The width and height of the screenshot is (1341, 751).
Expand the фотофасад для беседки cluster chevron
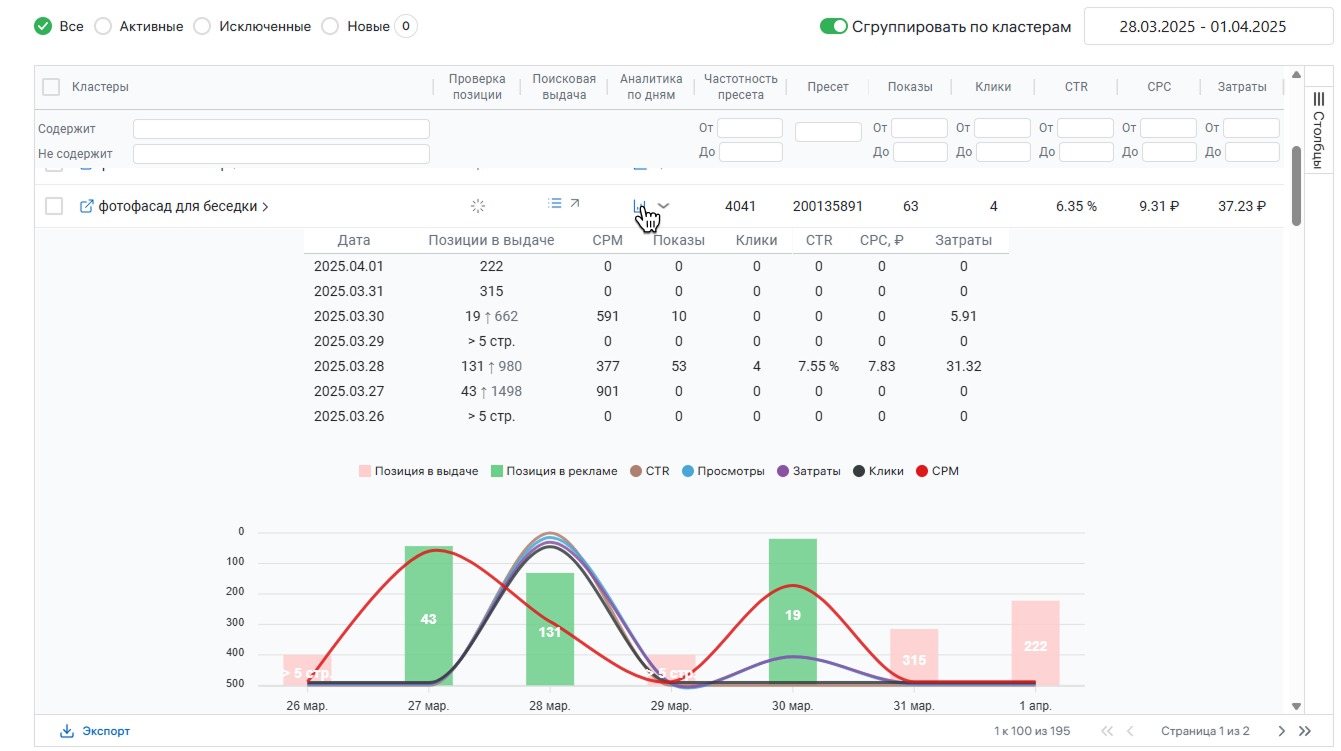(x=266, y=207)
